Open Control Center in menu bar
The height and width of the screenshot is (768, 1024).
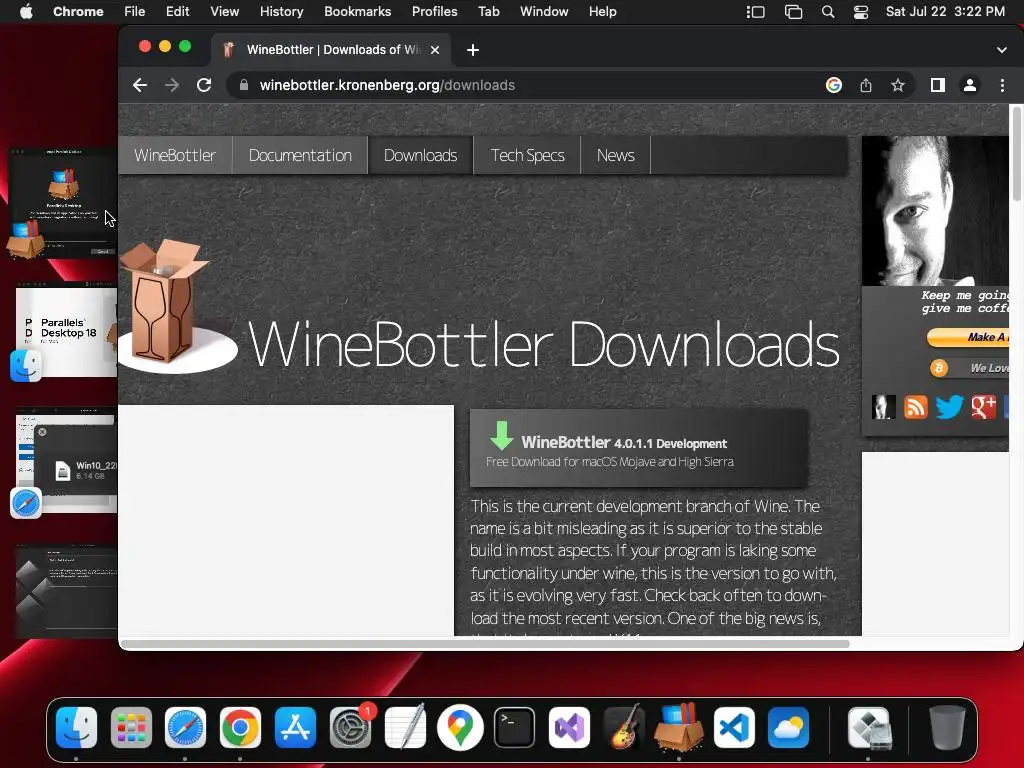(861, 12)
